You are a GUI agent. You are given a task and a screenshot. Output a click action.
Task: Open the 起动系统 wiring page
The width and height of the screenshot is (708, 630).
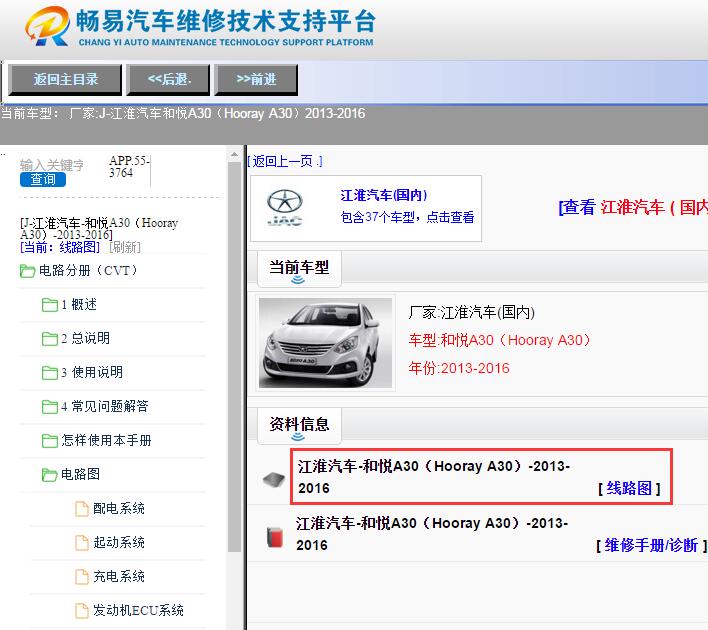pos(119,542)
